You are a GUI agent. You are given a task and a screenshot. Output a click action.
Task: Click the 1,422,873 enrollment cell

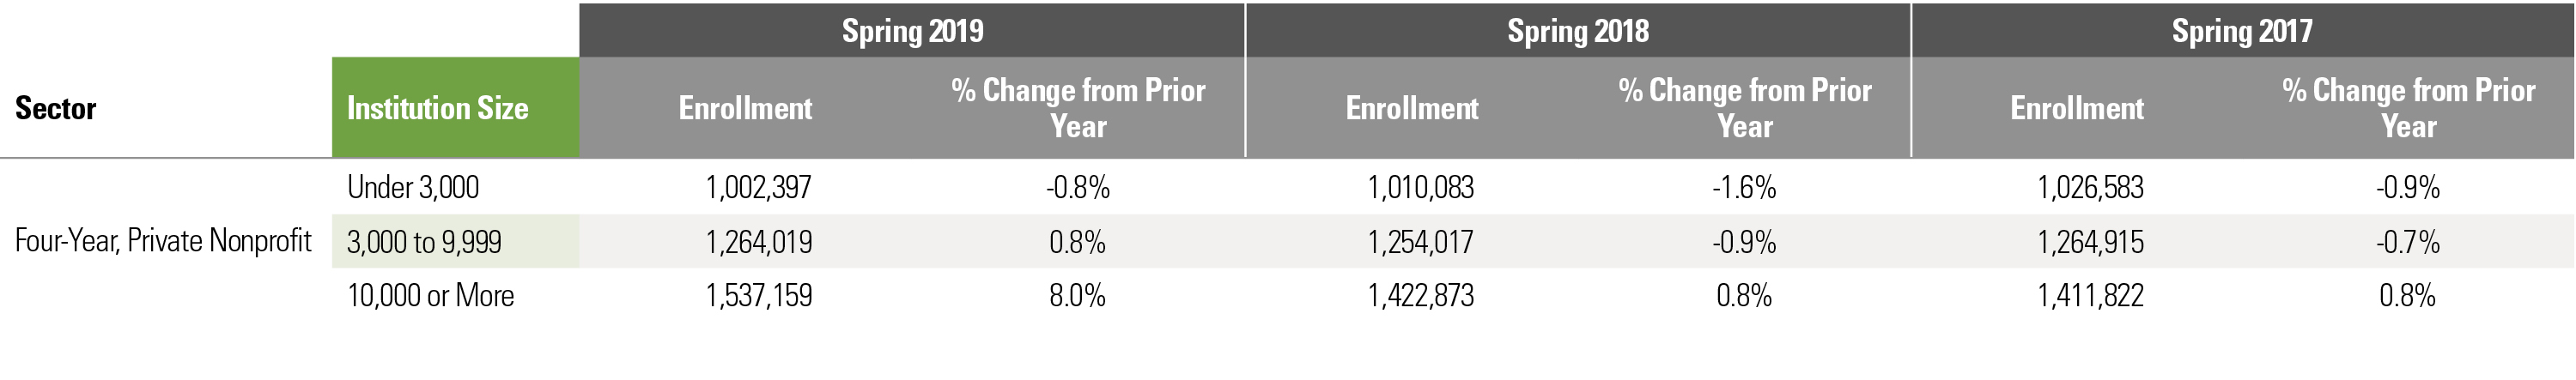(1421, 296)
